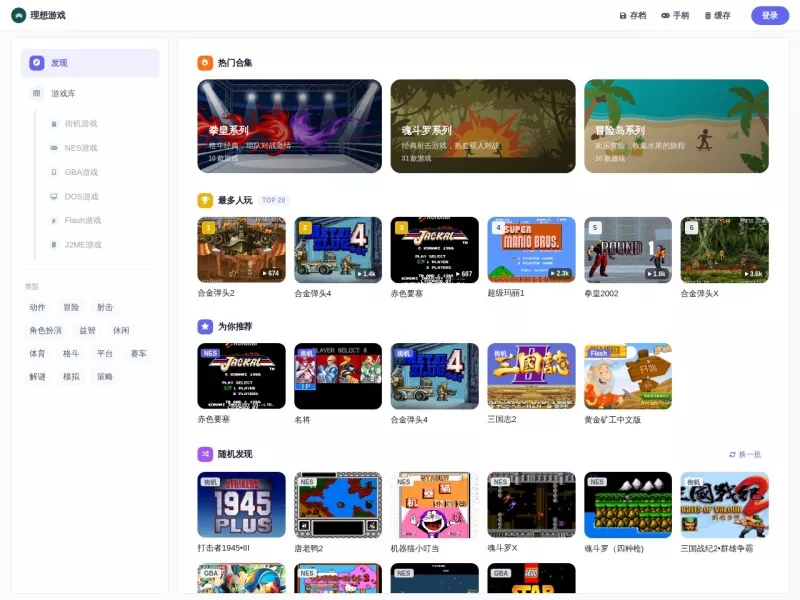Filter by 角色扮演 genre tag
The width and height of the screenshot is (800, 600).
45,331
